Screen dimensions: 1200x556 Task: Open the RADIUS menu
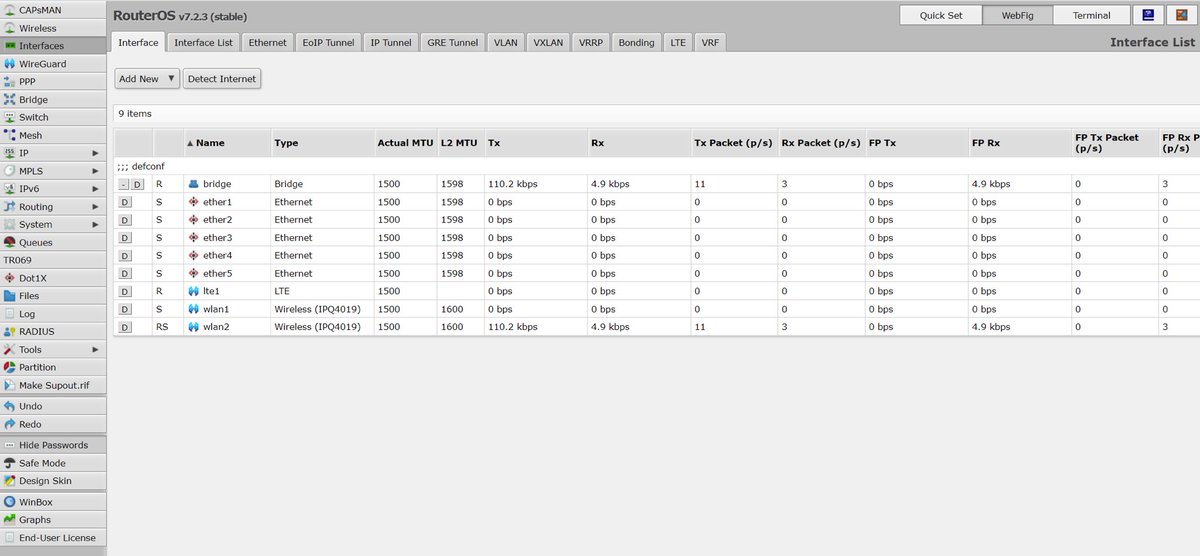pyautogui.click(x=53, y=332)
